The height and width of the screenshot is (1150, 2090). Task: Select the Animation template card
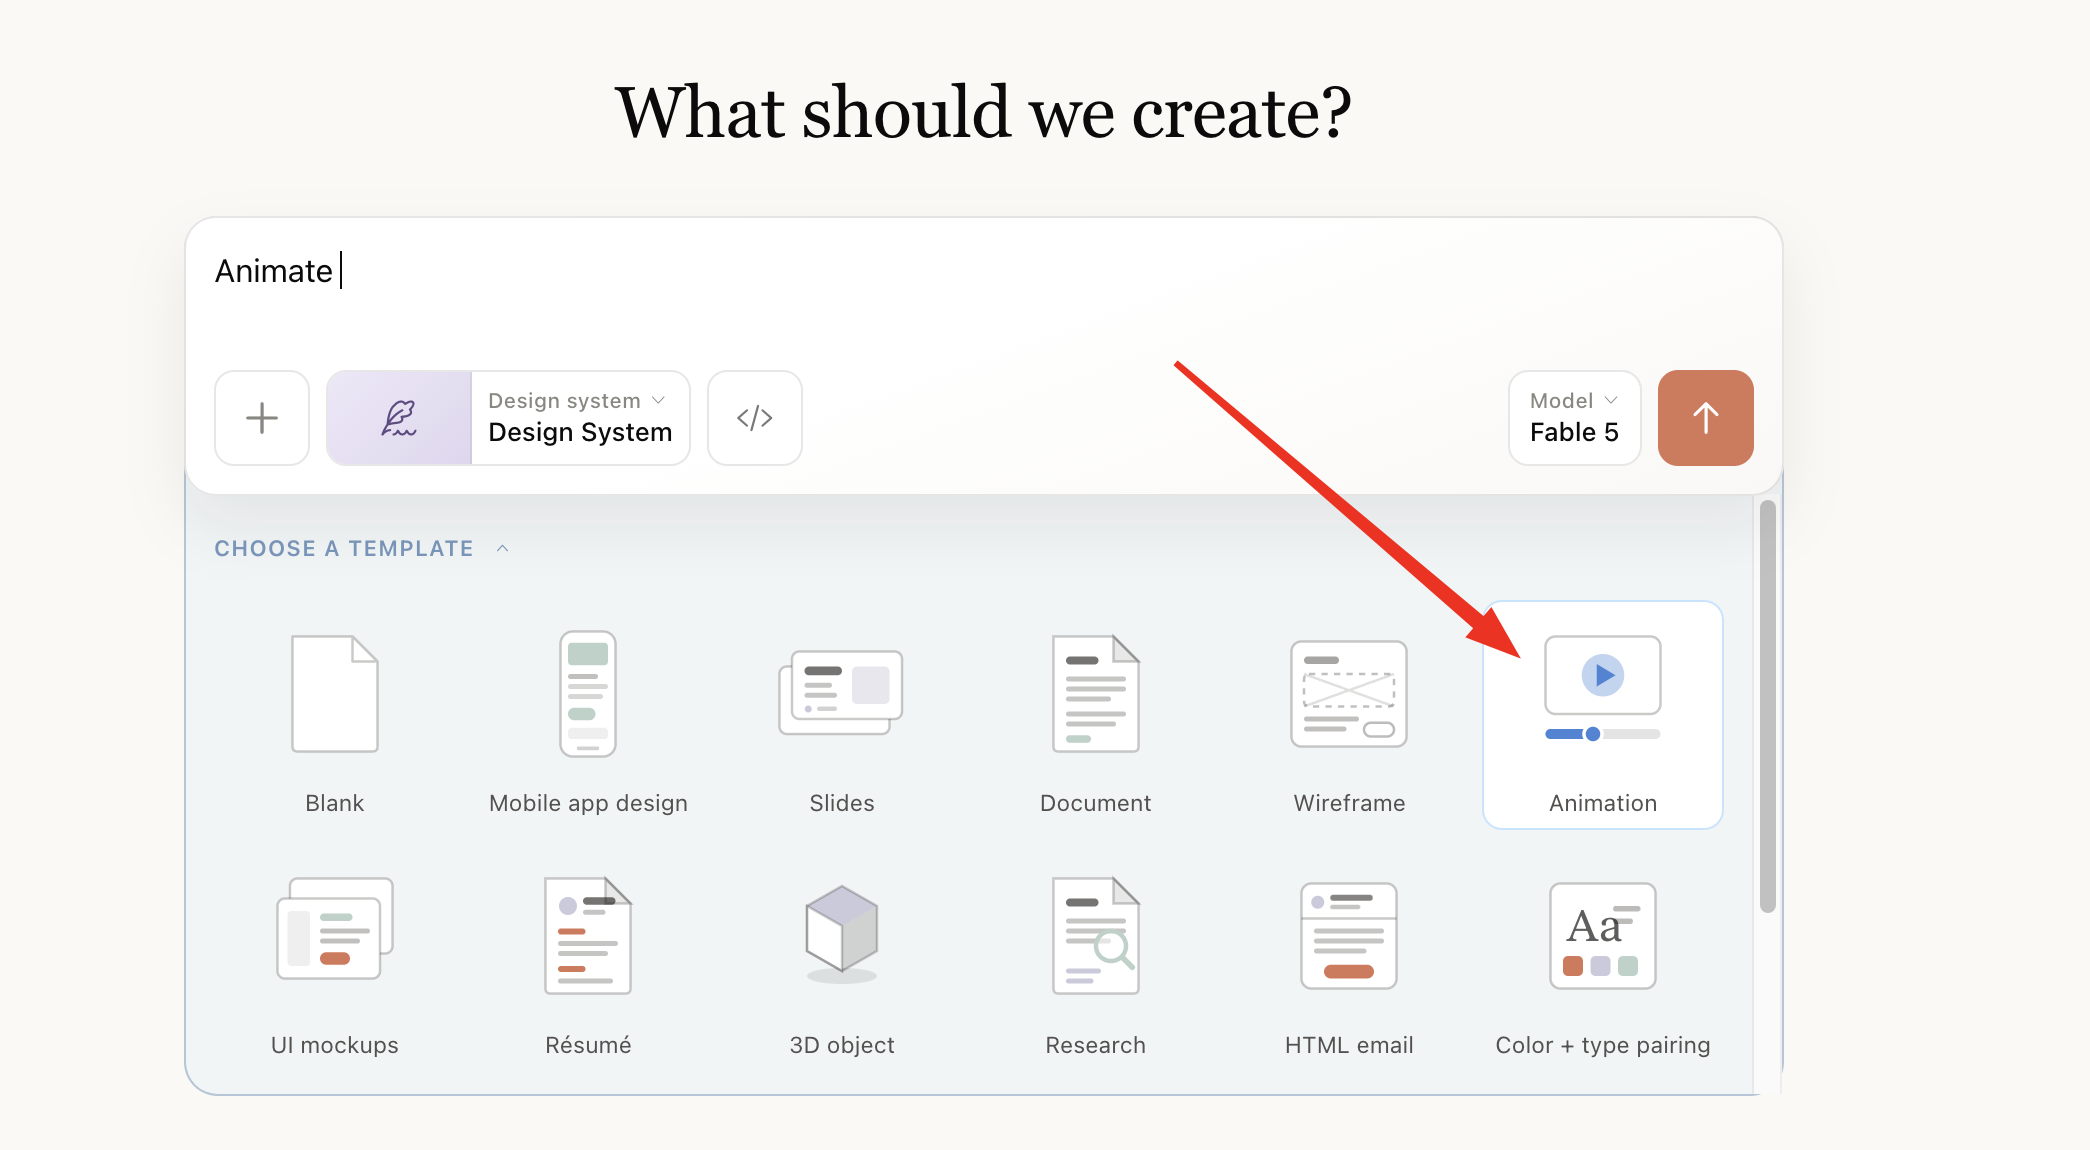[x=1603, y=715]
